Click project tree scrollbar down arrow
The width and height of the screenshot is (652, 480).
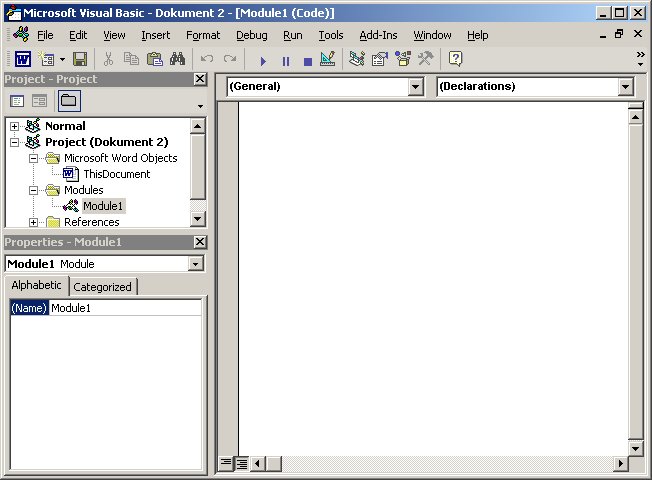click(x=198, y=219)
